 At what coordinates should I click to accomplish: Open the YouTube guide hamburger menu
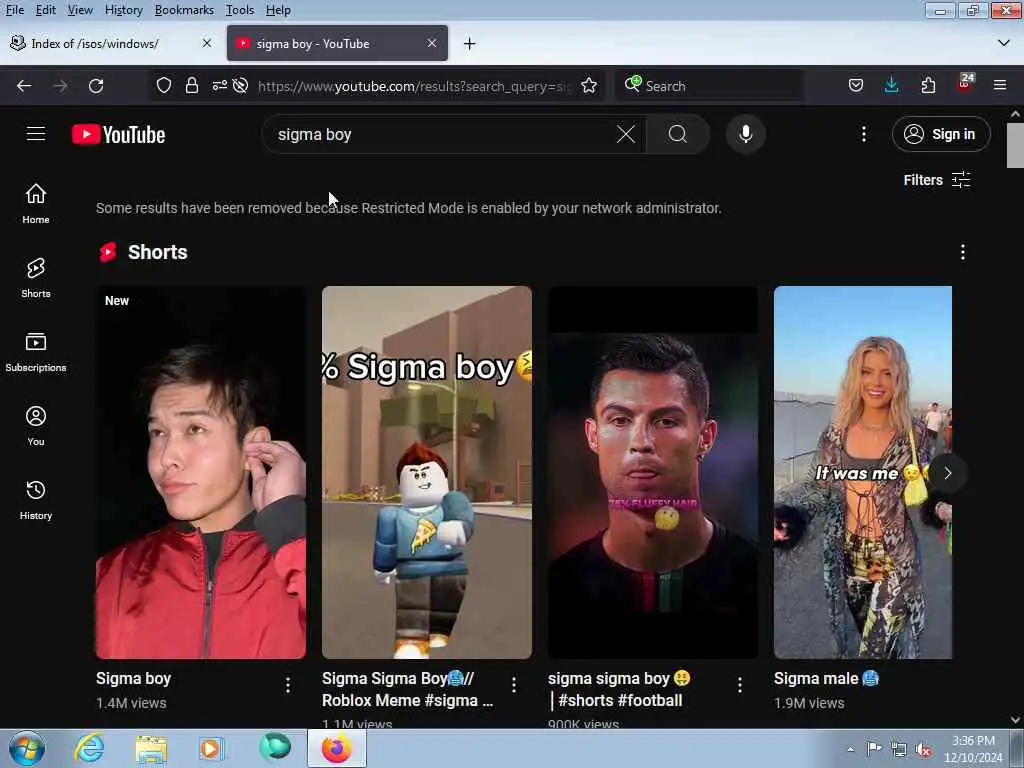click(x=36, y=134)
